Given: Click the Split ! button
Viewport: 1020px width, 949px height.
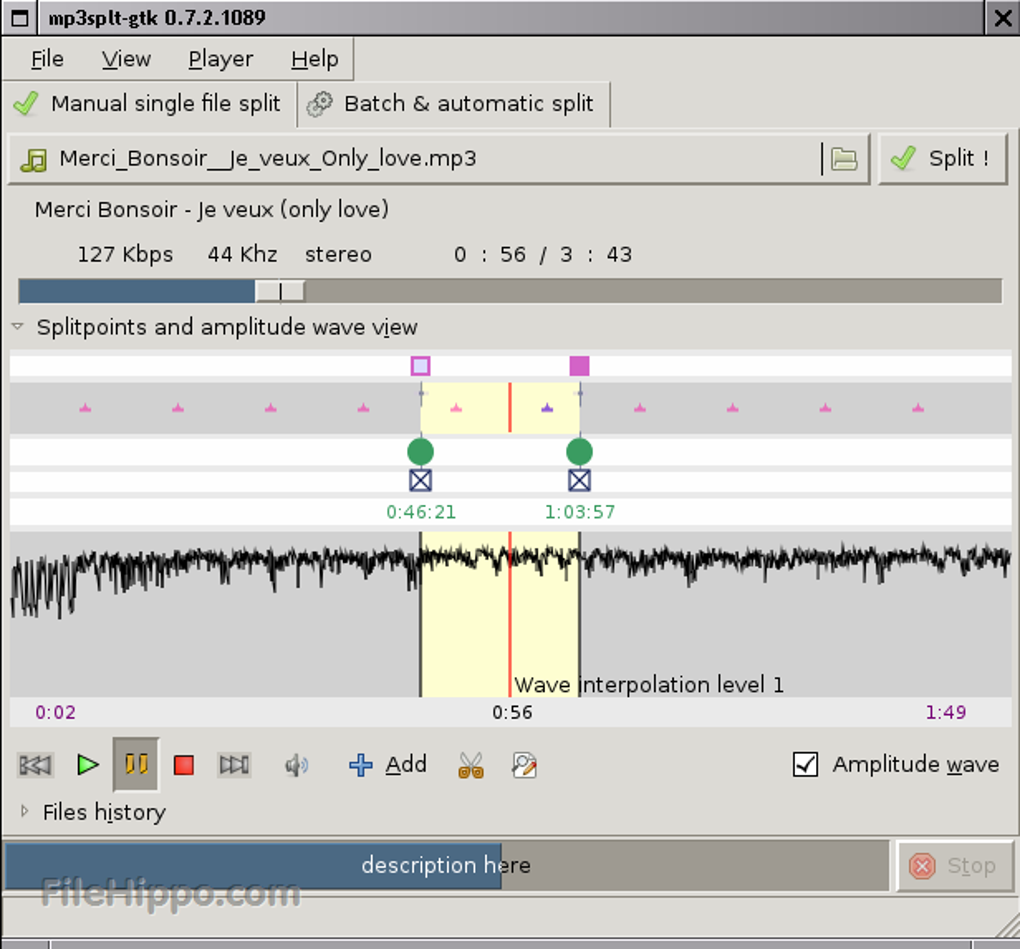Looking at the screenshot, I should (x=942, y=159).
